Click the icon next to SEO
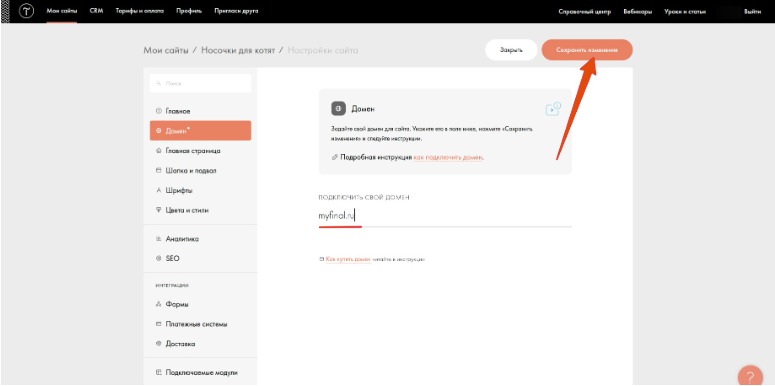The image size is (775, 386). (x=159, y=258)
